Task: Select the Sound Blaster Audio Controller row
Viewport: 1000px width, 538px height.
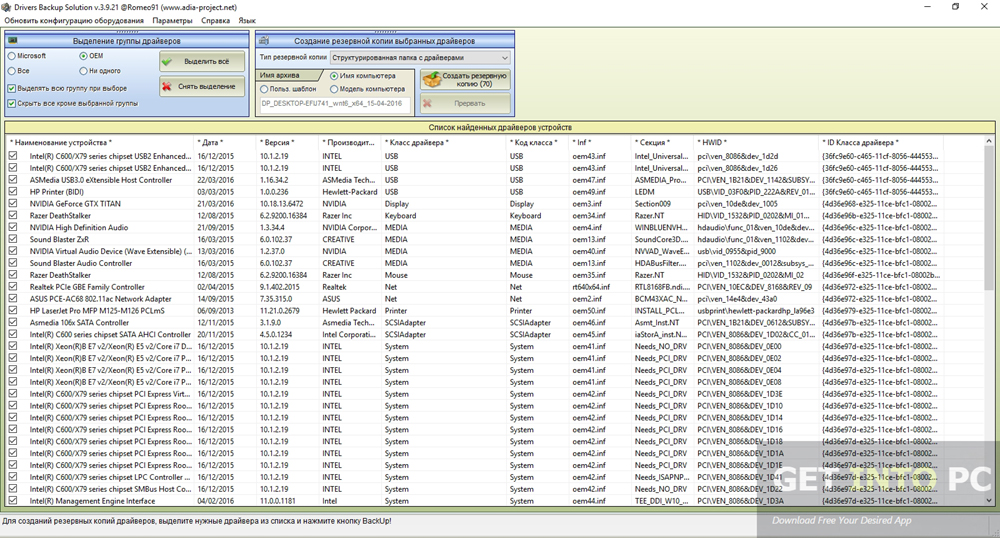Action: click(475, 263)
